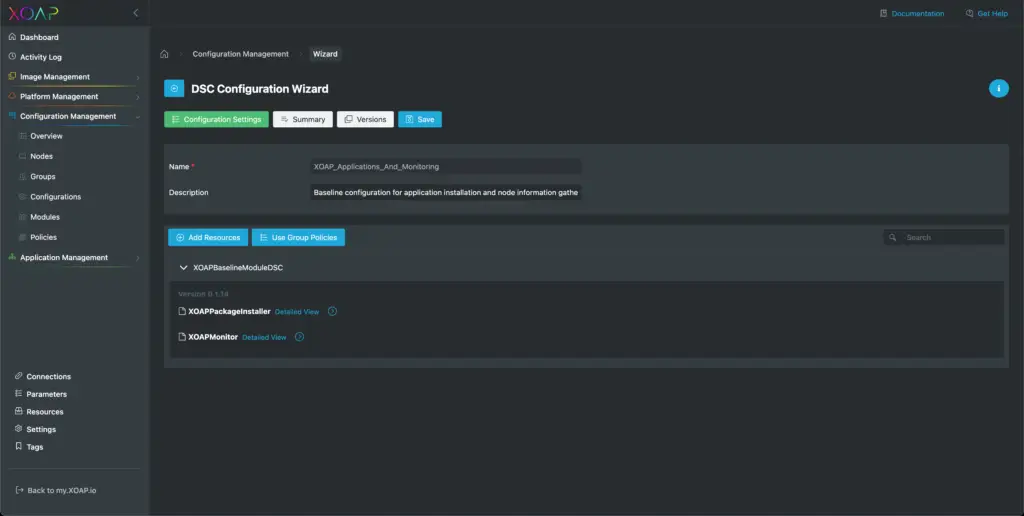1024x516 pixels.
Task: Click the Add Resources button
Action: pos(208,238)
